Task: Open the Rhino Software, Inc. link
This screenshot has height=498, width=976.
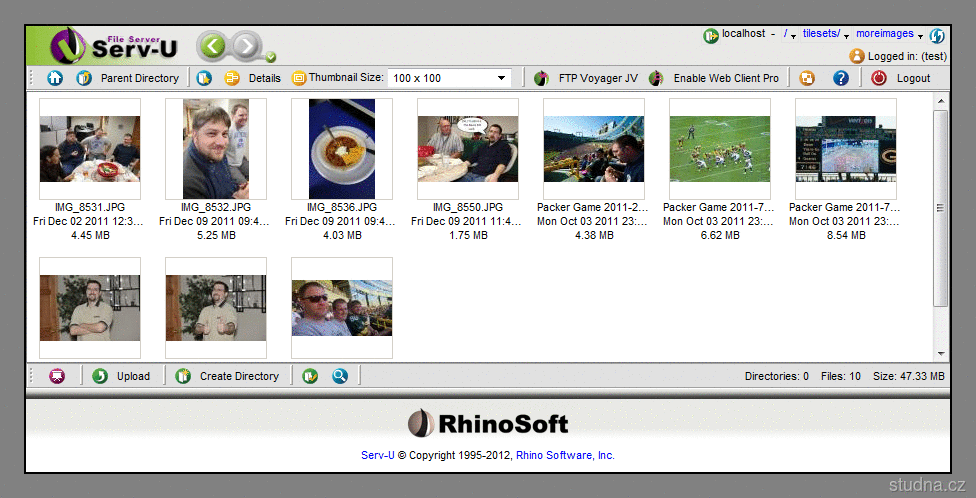Action: 565,455
